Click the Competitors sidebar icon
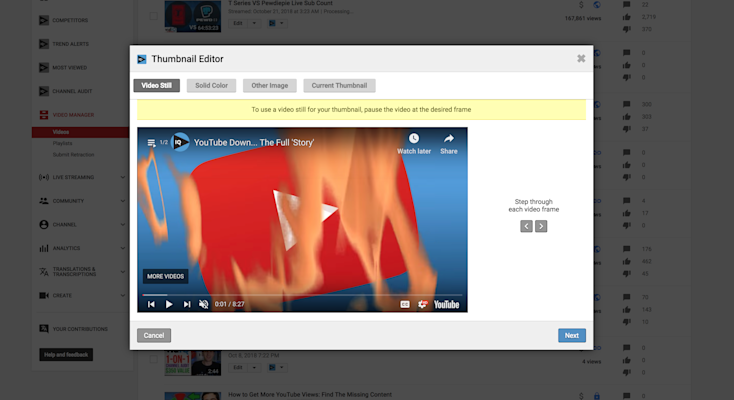This screenshot has width=734, height=400. [x=44, y=20]
